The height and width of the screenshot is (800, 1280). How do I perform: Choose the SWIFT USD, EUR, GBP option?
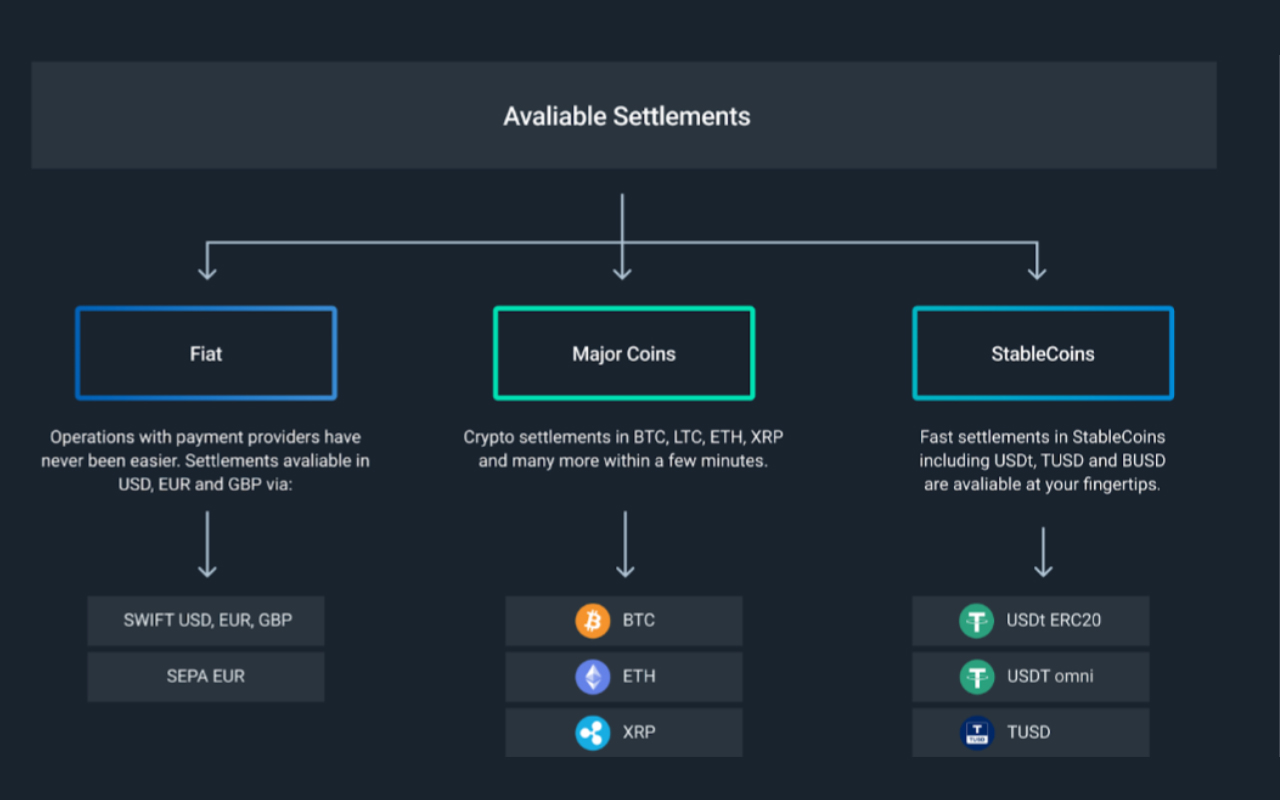pos(207,621)
